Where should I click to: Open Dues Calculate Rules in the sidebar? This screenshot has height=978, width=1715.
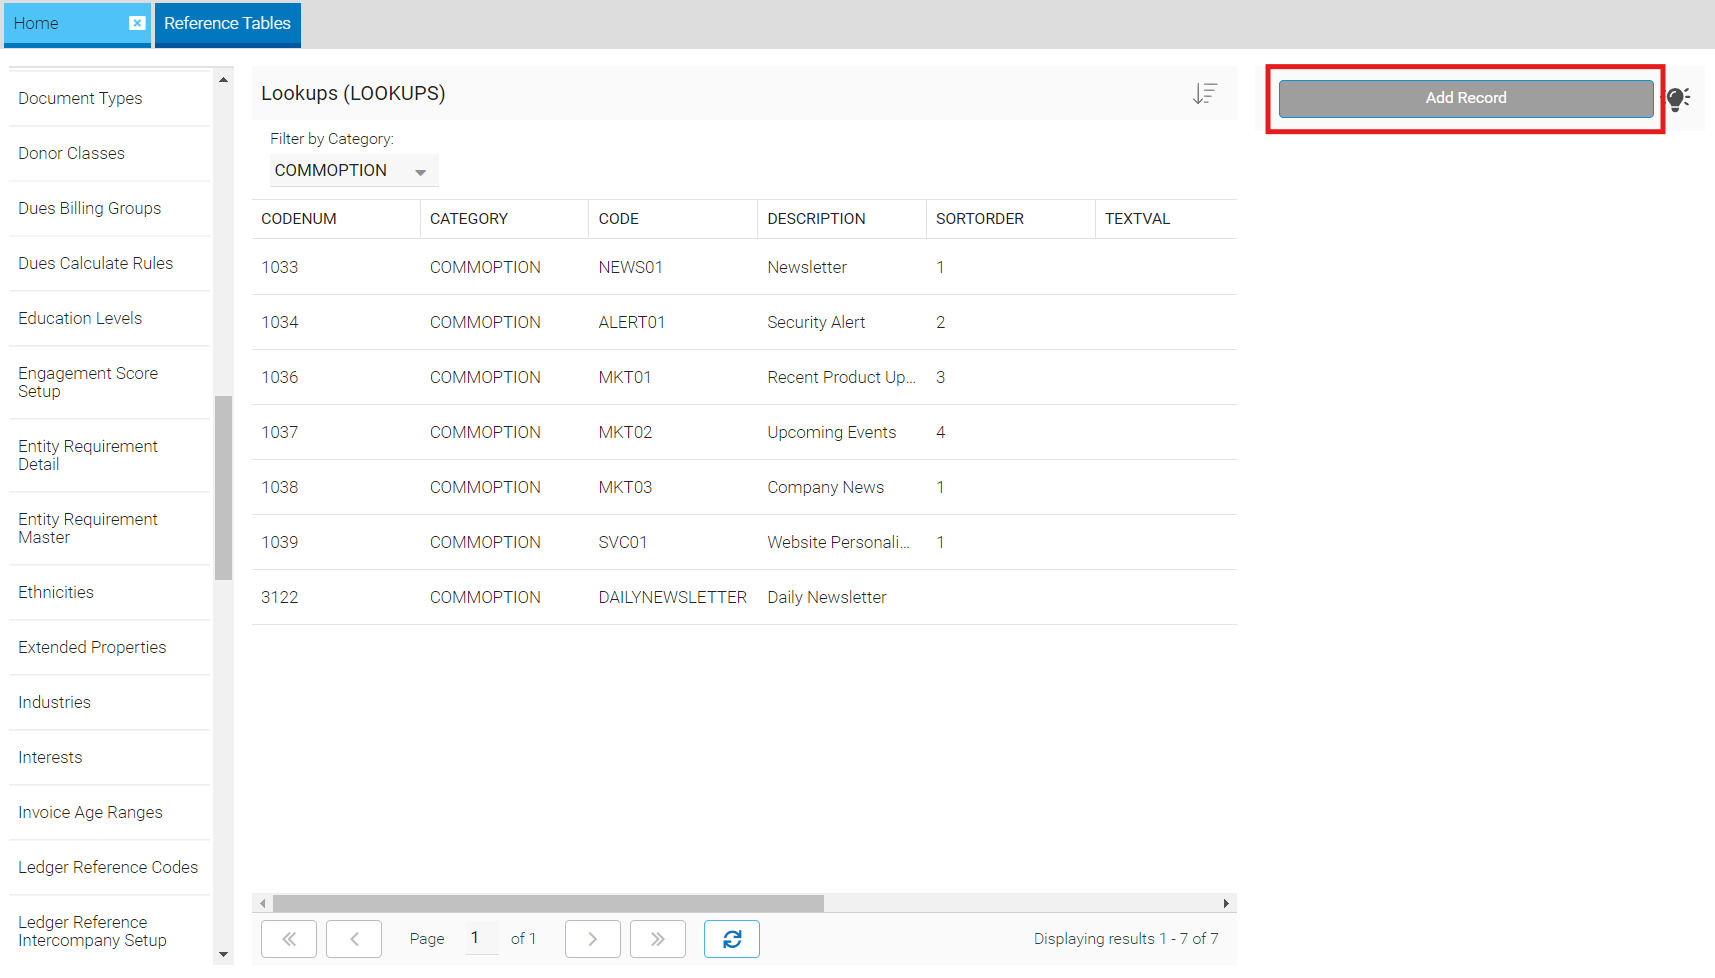point(110,263)
